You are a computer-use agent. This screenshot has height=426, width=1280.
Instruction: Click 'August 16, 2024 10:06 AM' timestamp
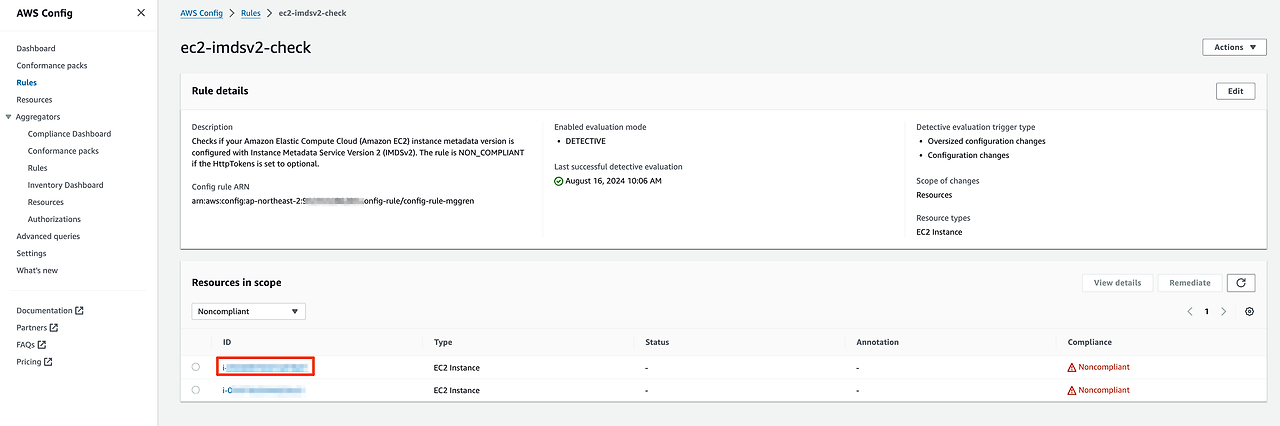[x=613, y=181]
